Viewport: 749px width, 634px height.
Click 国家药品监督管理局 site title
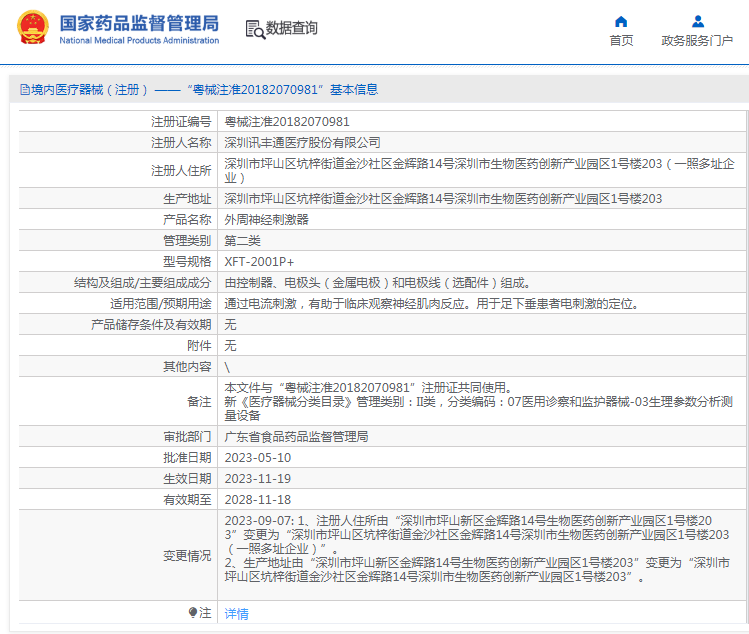pyautogui.click(x=139, y=23)
